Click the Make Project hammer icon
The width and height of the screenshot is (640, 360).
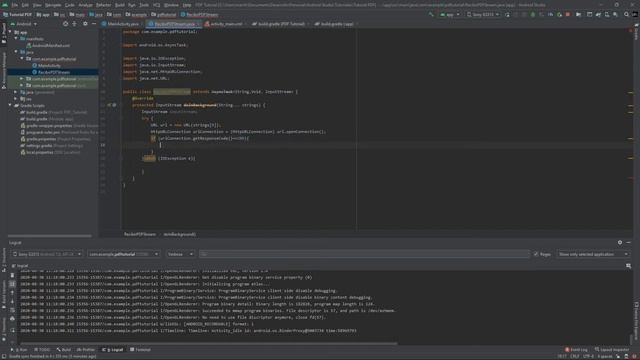431,14
